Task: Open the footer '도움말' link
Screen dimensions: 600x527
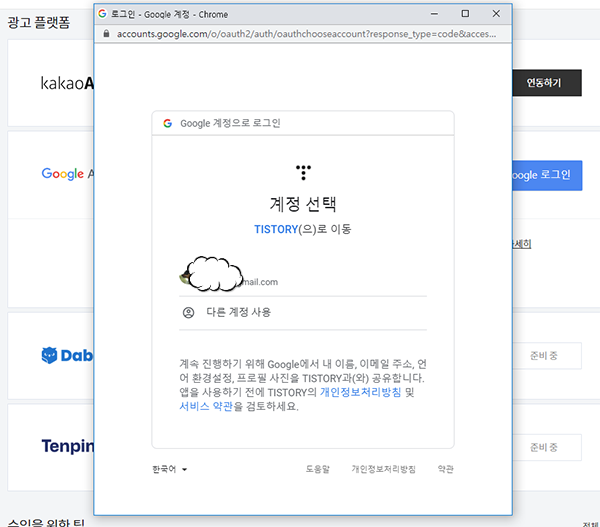Action: tap(317, 469)
